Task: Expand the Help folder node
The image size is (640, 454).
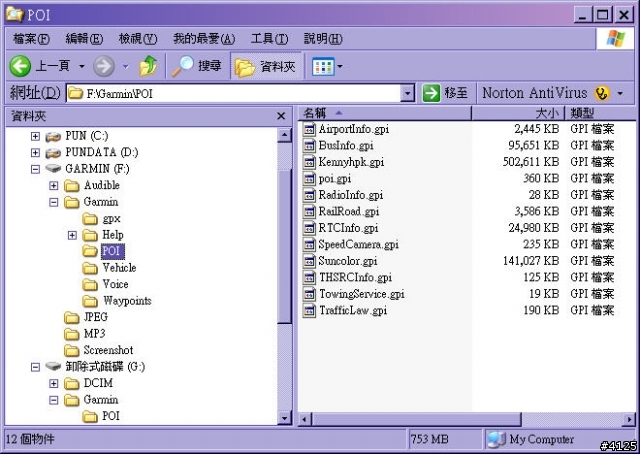Action: point(72,235)
